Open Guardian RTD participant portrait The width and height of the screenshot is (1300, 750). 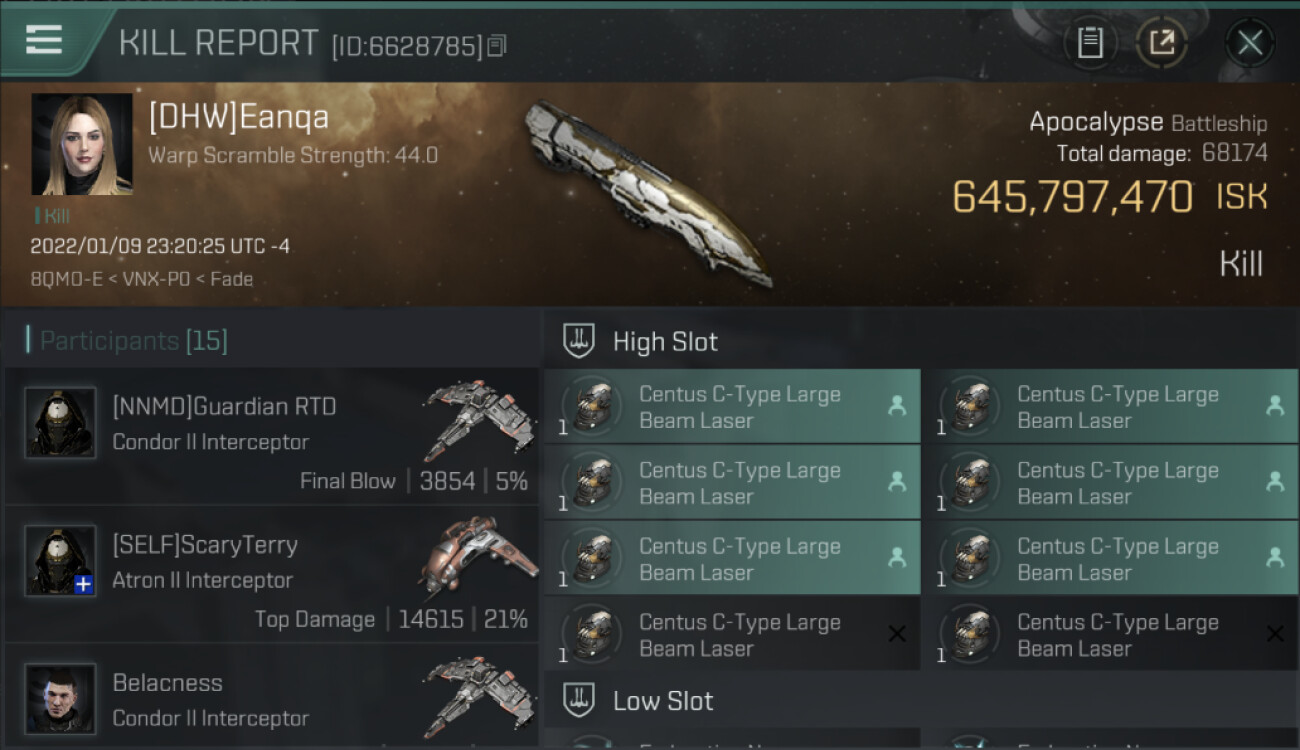click(60, 423)
